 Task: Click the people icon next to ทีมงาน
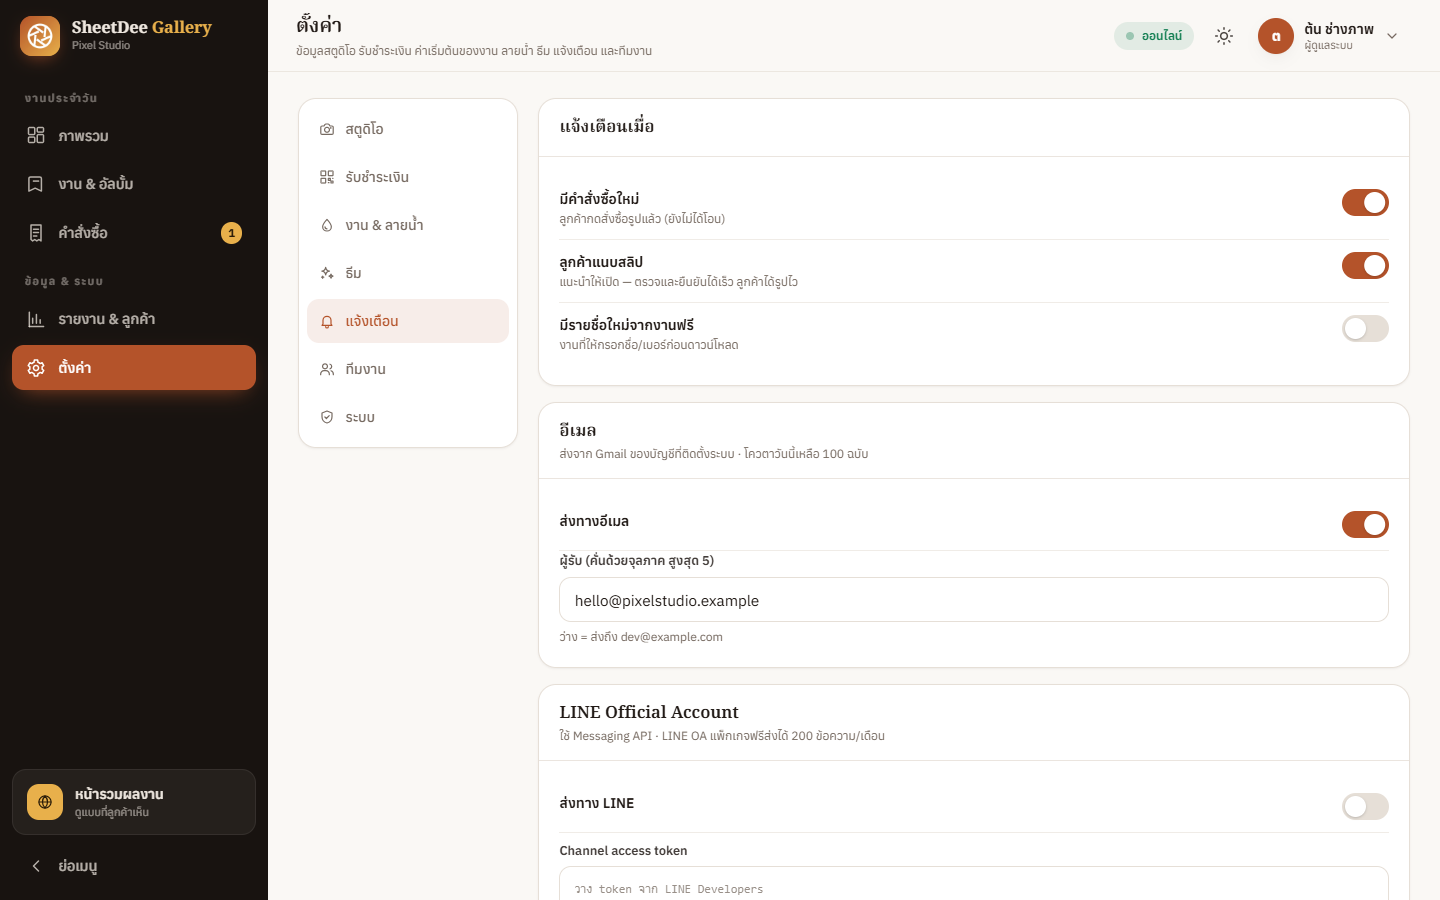click(x=327, y=369)
